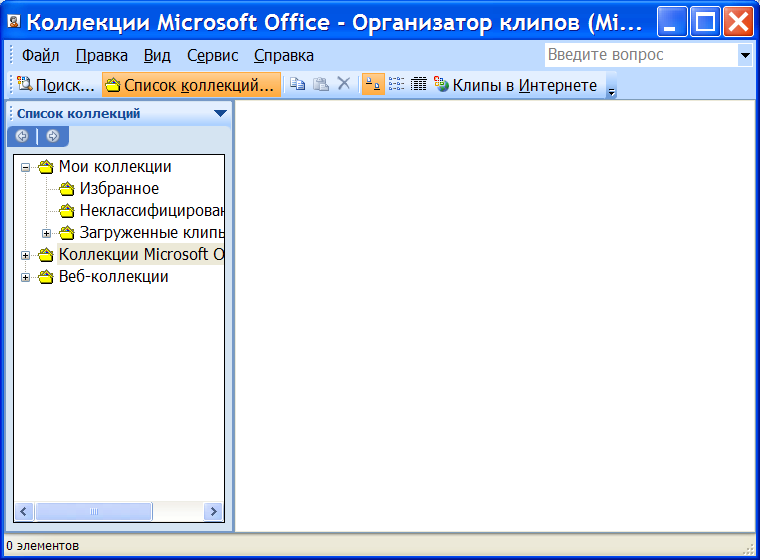Viewport: 760px width, 560px height.
Task: Click the Мои коллекции folder icon
Action: click(x=46, y=167)
